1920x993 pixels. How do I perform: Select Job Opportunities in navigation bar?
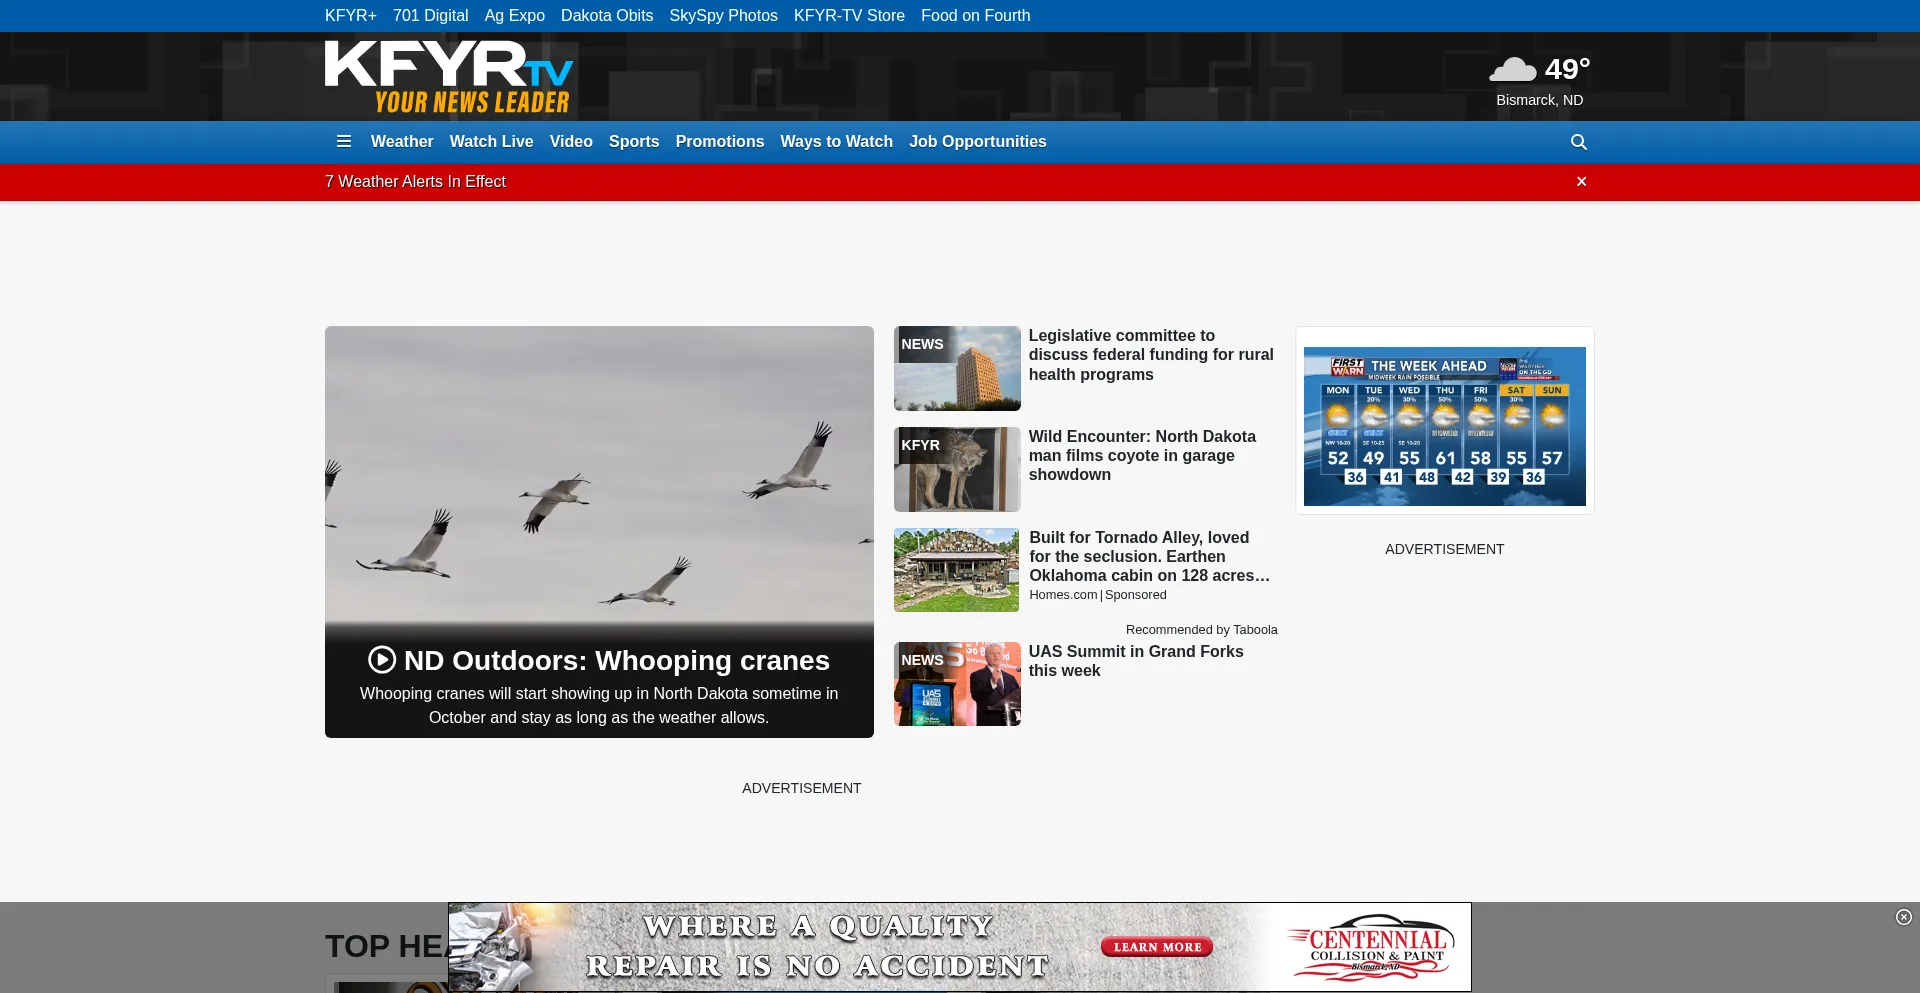977,142
